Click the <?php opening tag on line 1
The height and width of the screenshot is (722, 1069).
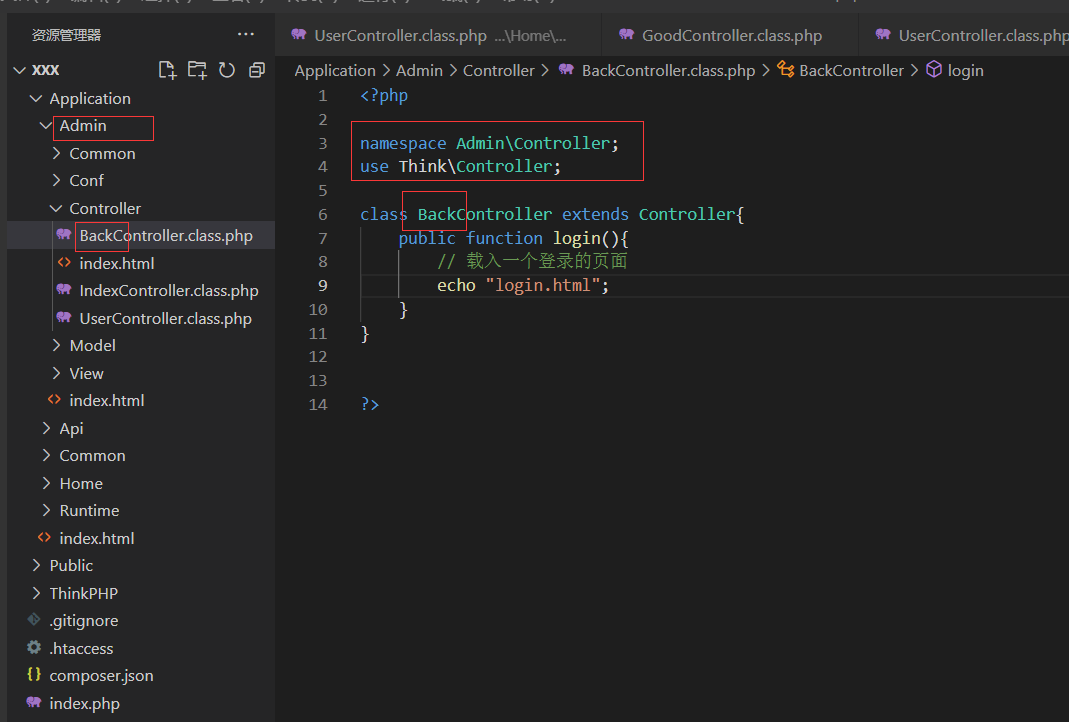pyautogui.click(x=384, y=95)
